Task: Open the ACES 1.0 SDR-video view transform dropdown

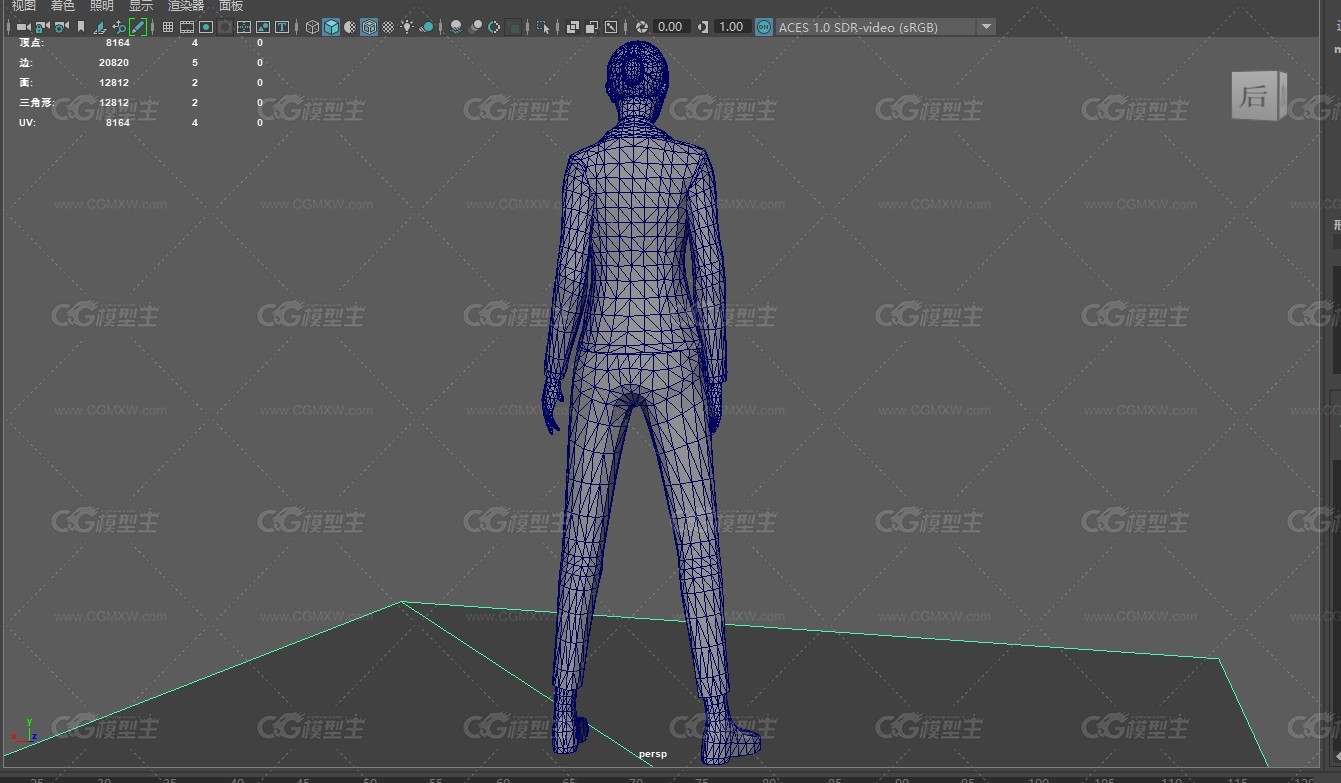Action: click(885, 27)
